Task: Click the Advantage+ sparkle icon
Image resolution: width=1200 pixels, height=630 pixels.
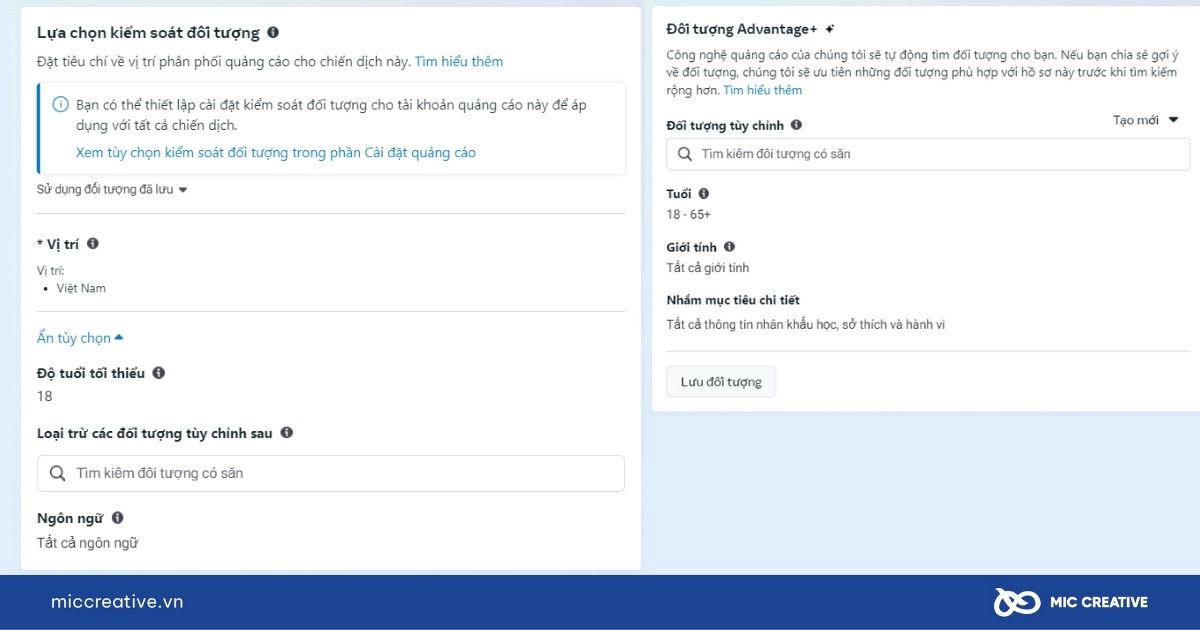Action: point(830,29)
